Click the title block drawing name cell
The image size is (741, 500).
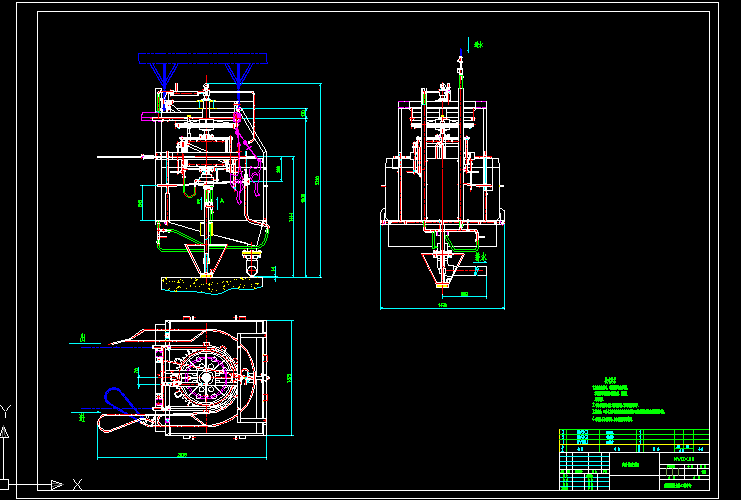point(629,465)
